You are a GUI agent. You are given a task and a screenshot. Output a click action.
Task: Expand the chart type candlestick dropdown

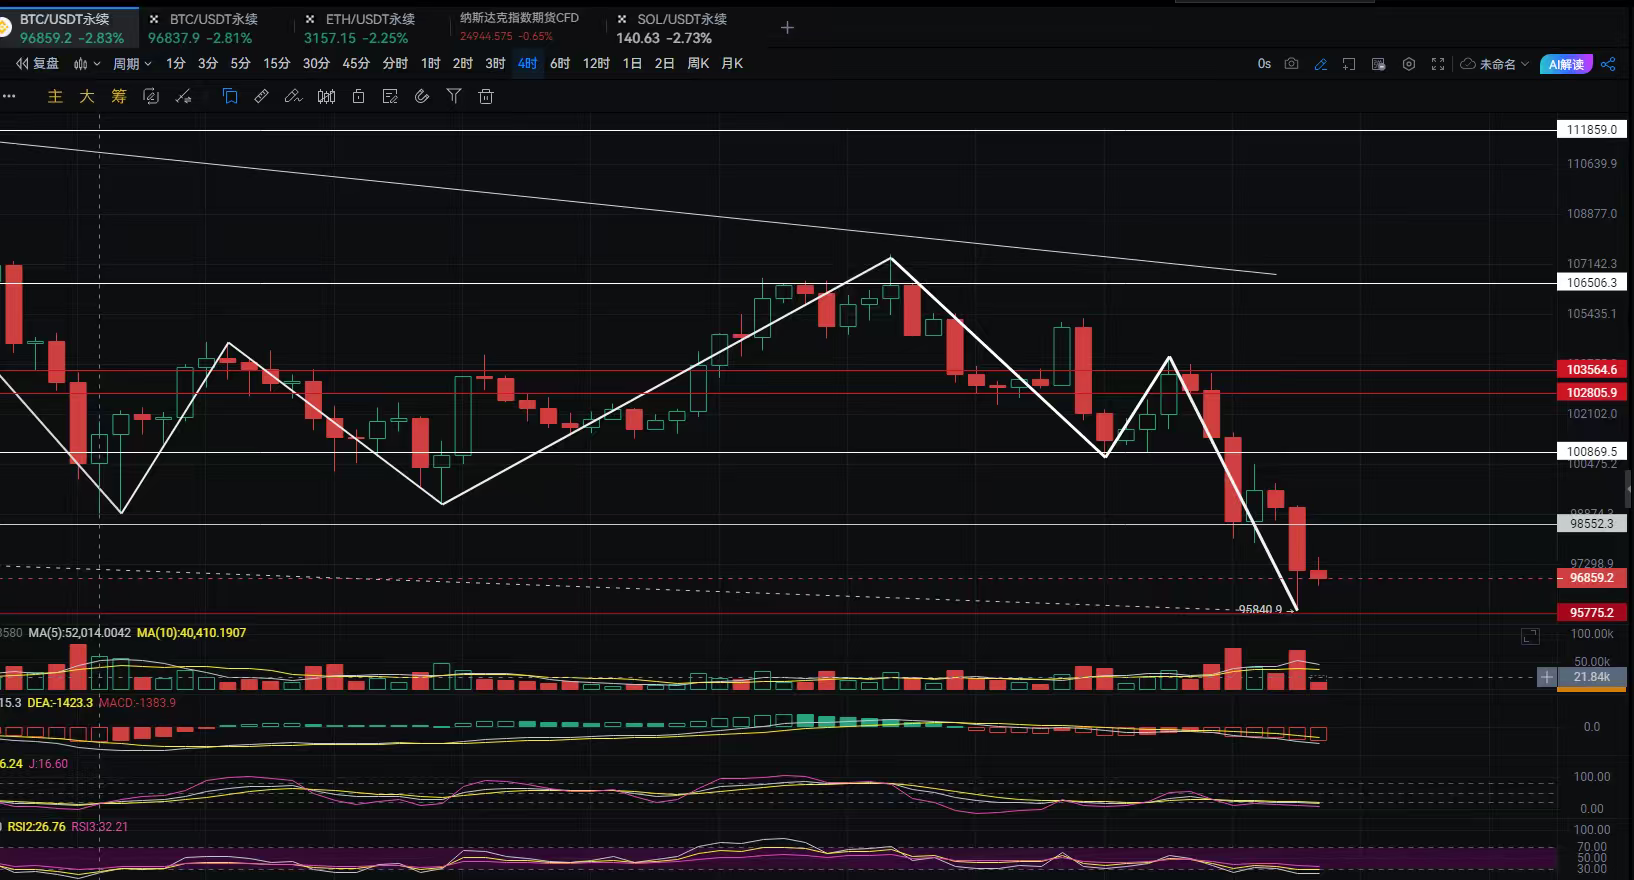pos(87,64)
